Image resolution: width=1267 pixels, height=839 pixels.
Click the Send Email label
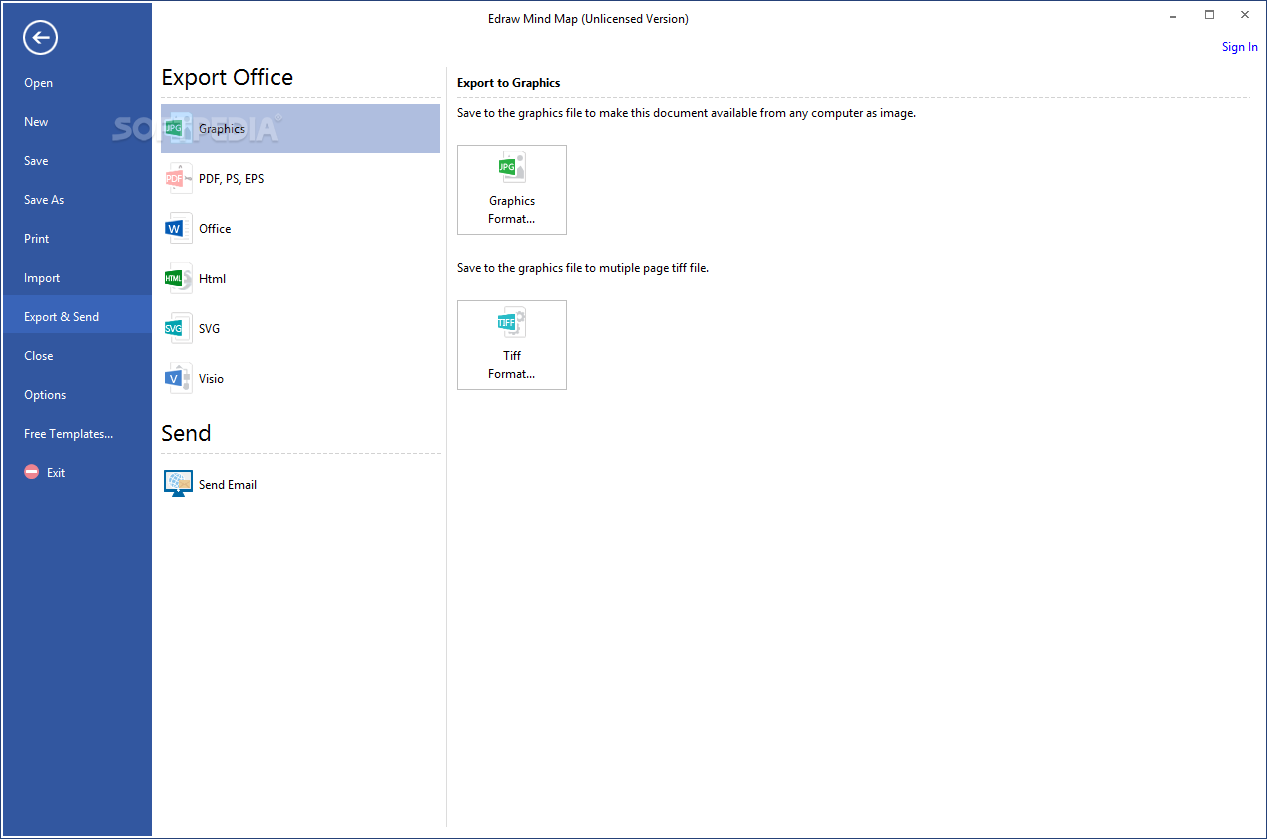point(228,485)
